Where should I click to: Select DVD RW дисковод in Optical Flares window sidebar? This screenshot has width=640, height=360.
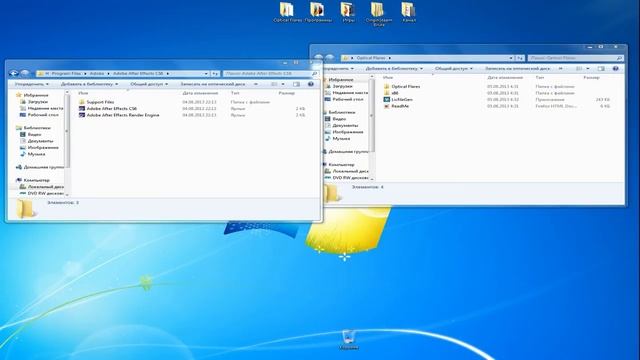click(346, 178)
